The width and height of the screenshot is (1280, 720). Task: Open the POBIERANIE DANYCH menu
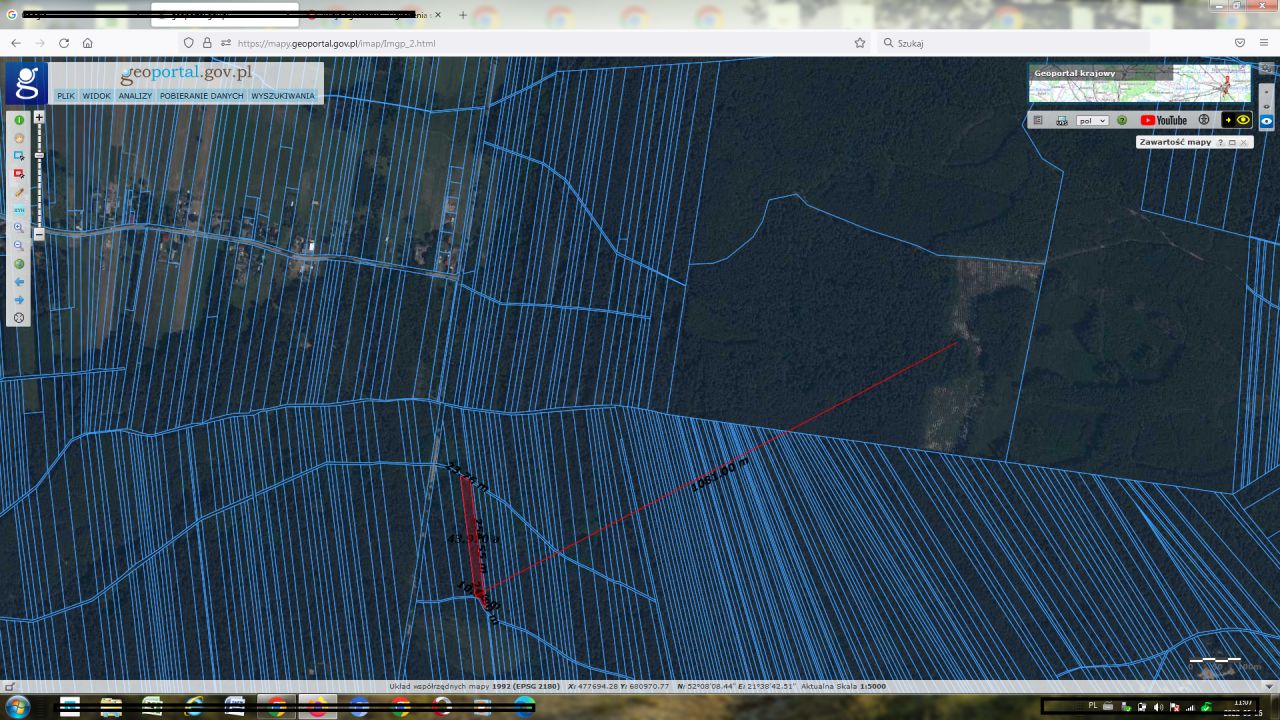coord(202,96)
